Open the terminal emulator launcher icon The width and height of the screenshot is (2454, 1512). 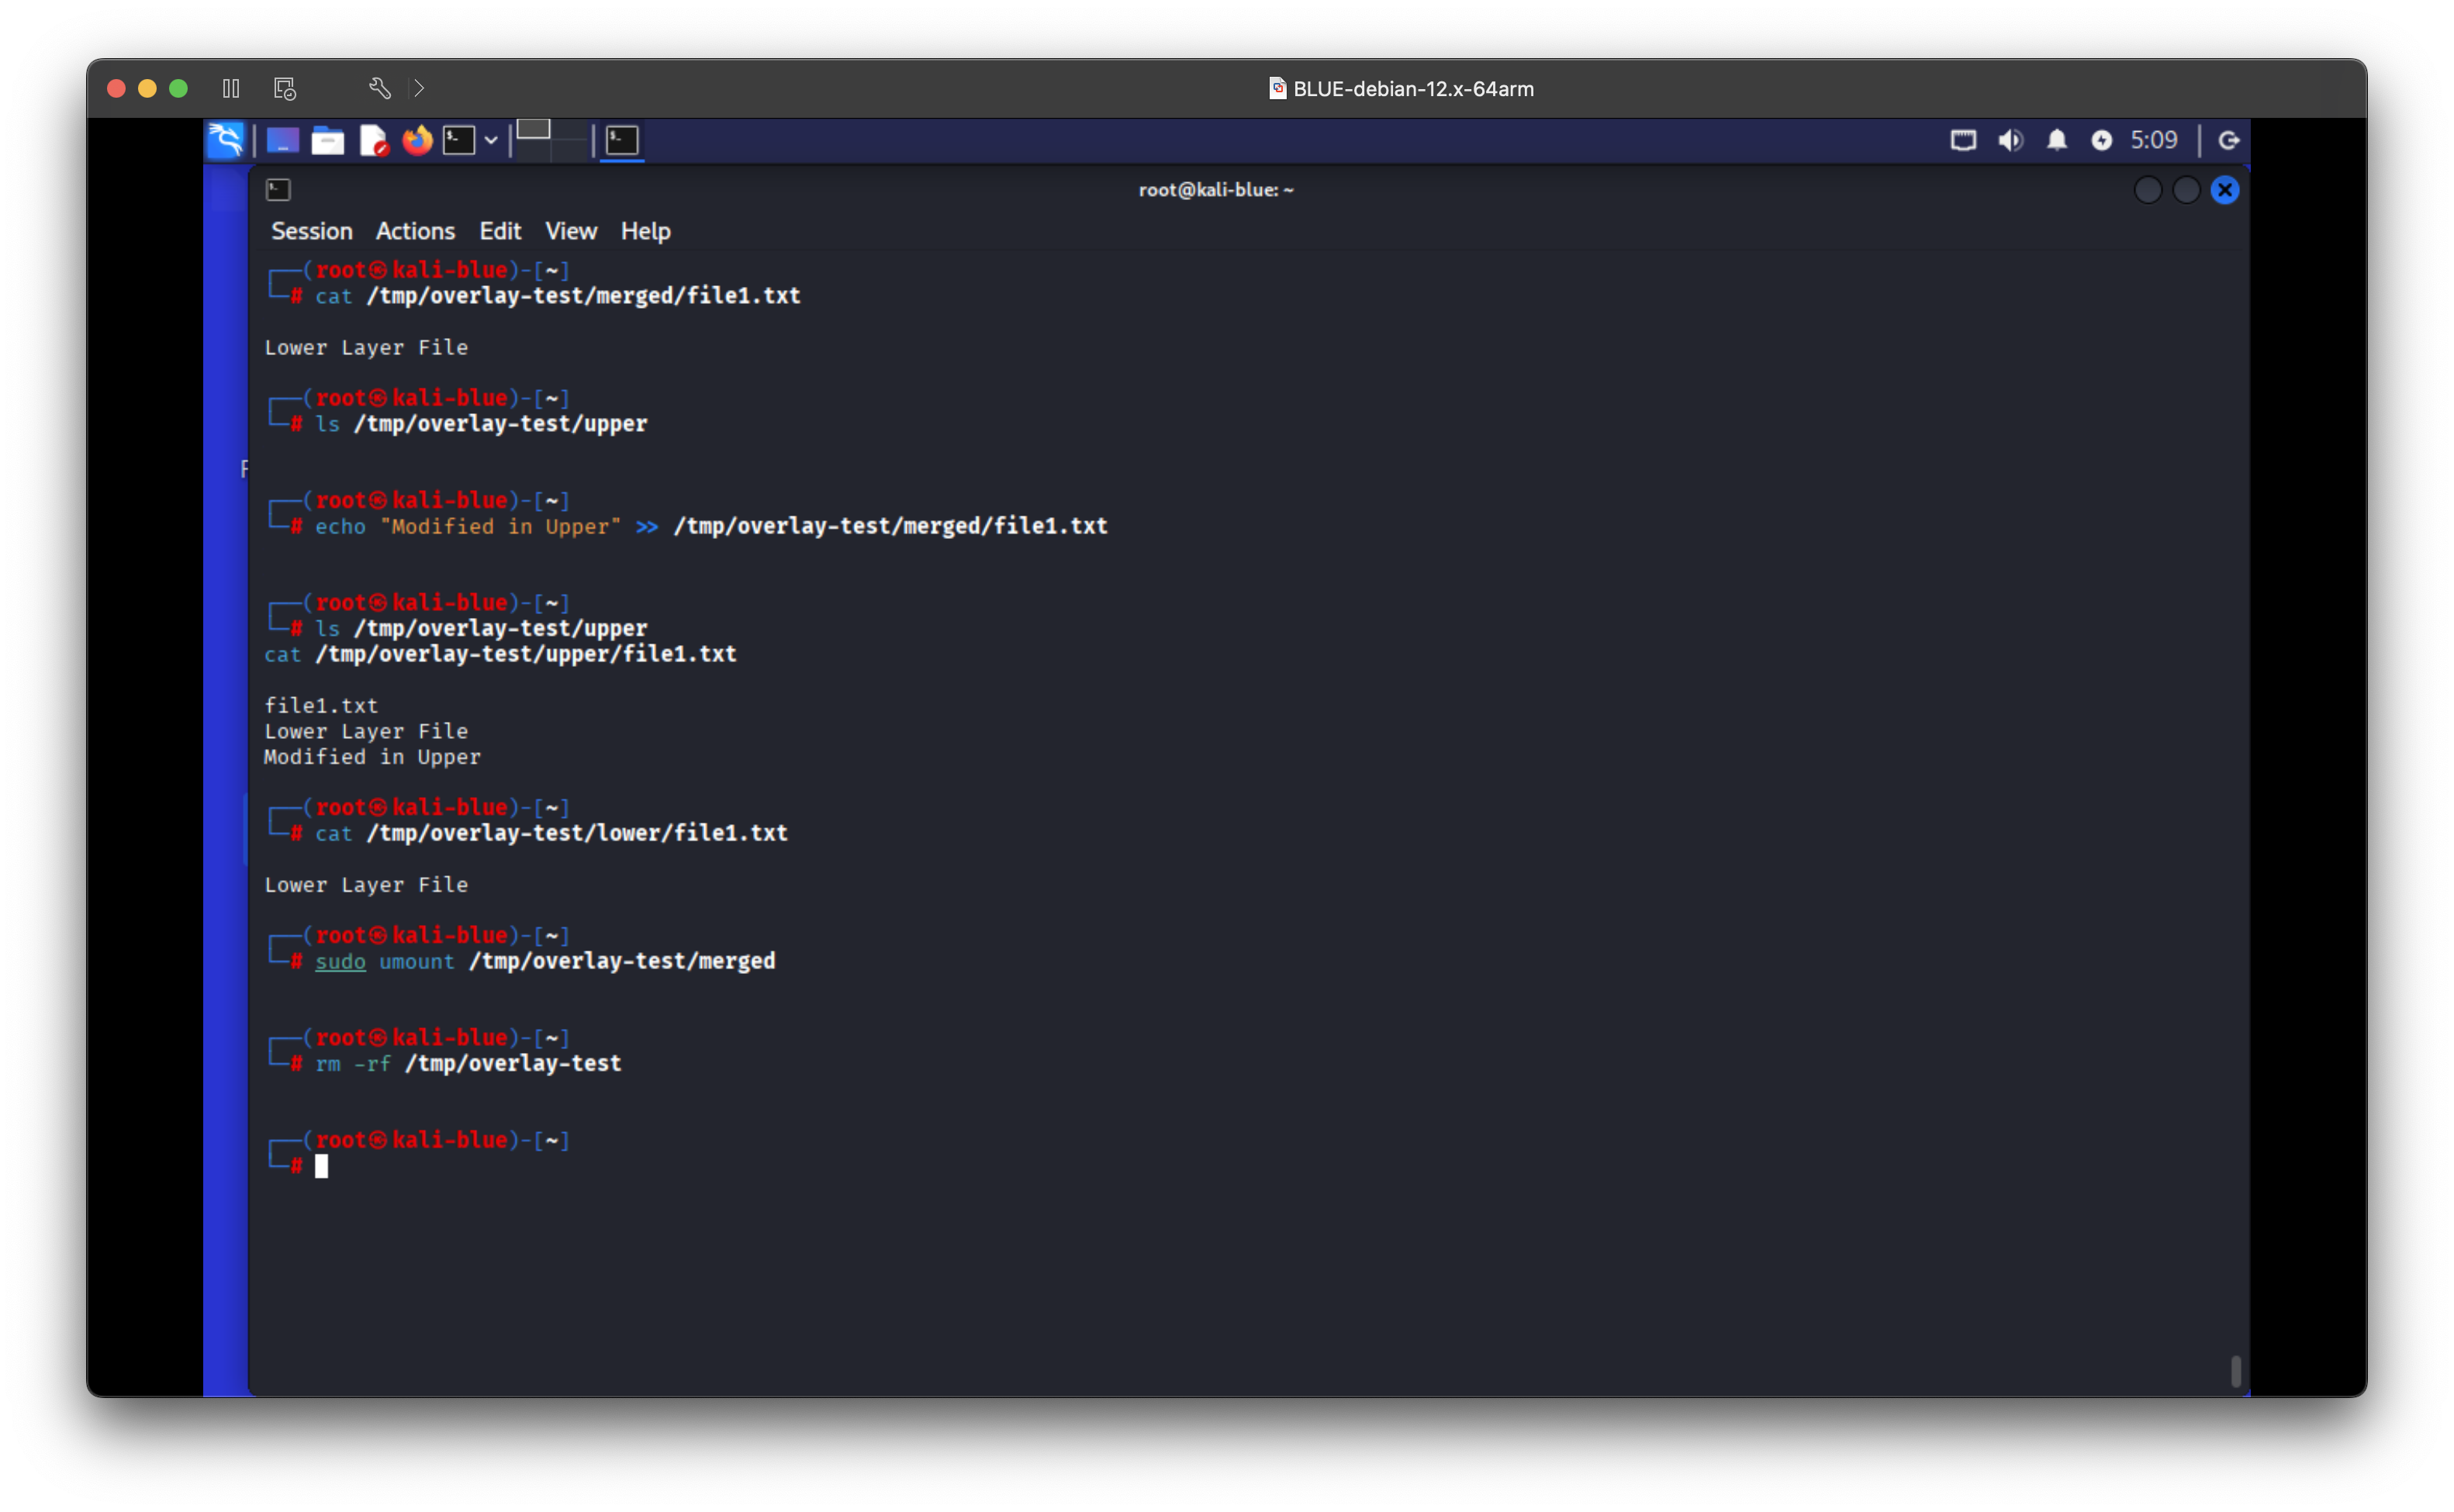pyautogui.click(x=459, y=140)
